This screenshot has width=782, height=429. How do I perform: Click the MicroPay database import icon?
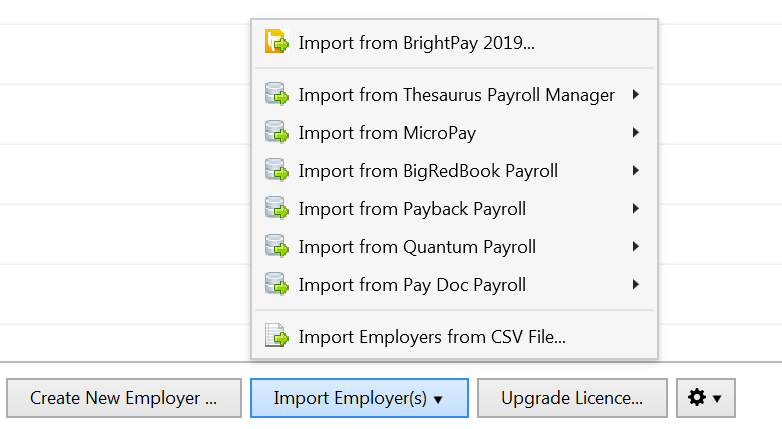tap(277, 132)
